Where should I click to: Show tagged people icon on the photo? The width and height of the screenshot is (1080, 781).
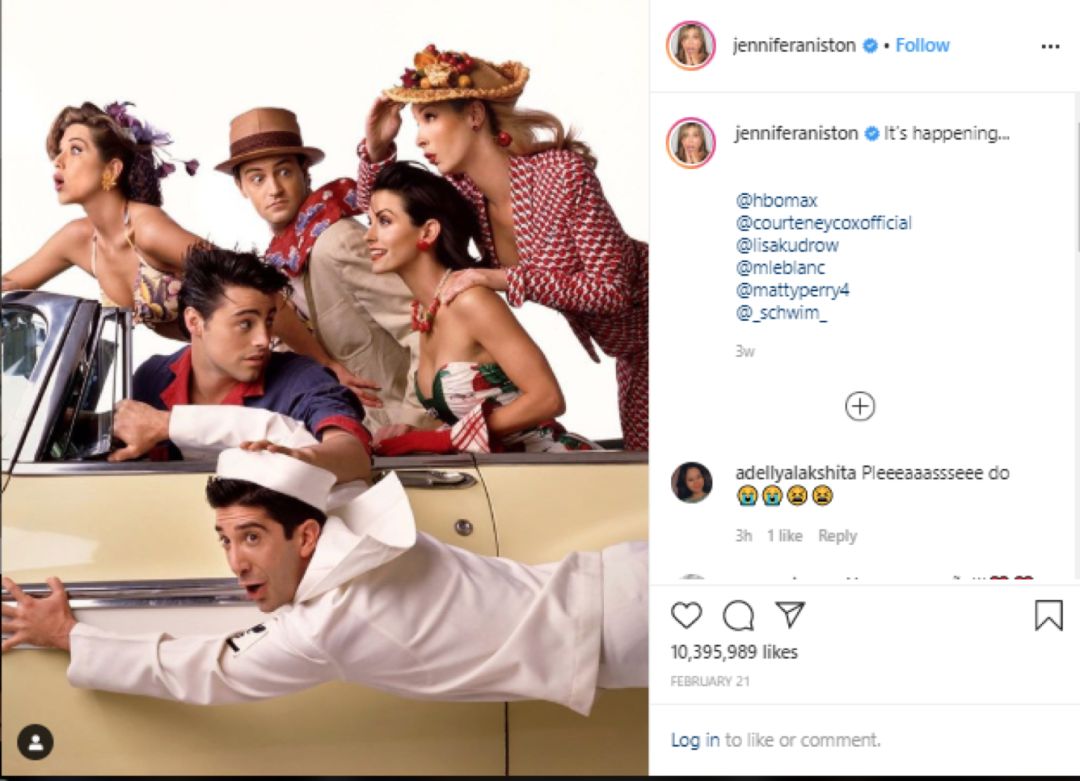click(35, 742)
